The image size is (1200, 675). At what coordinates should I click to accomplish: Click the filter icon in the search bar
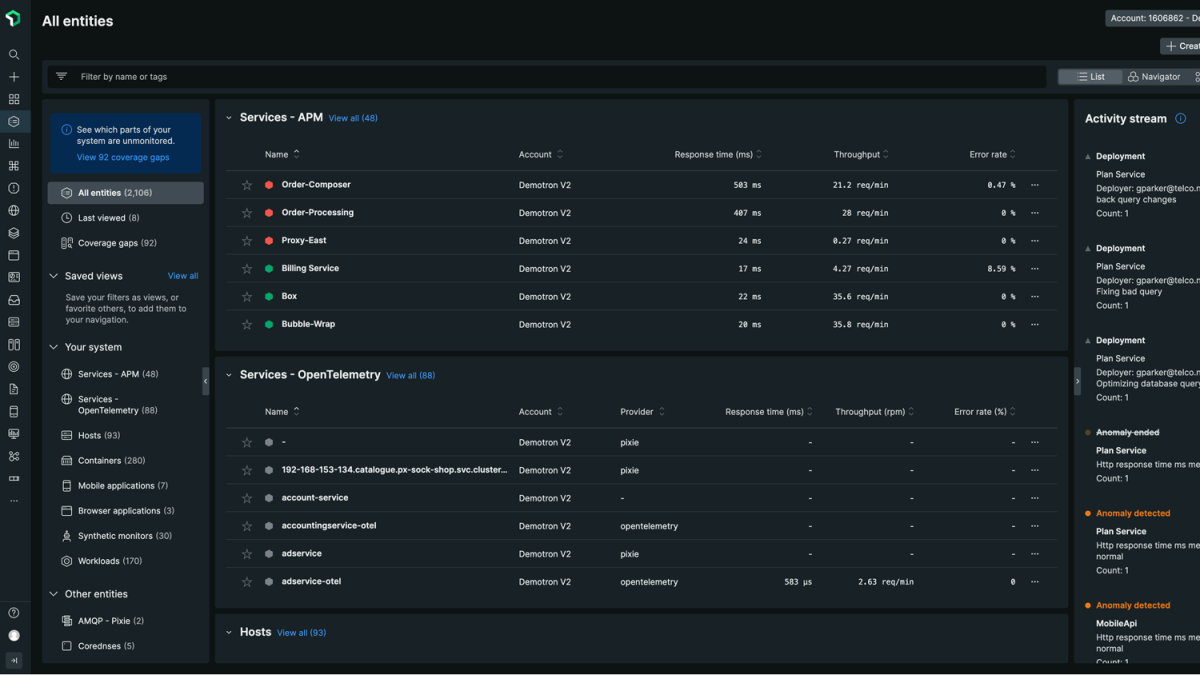61,77
